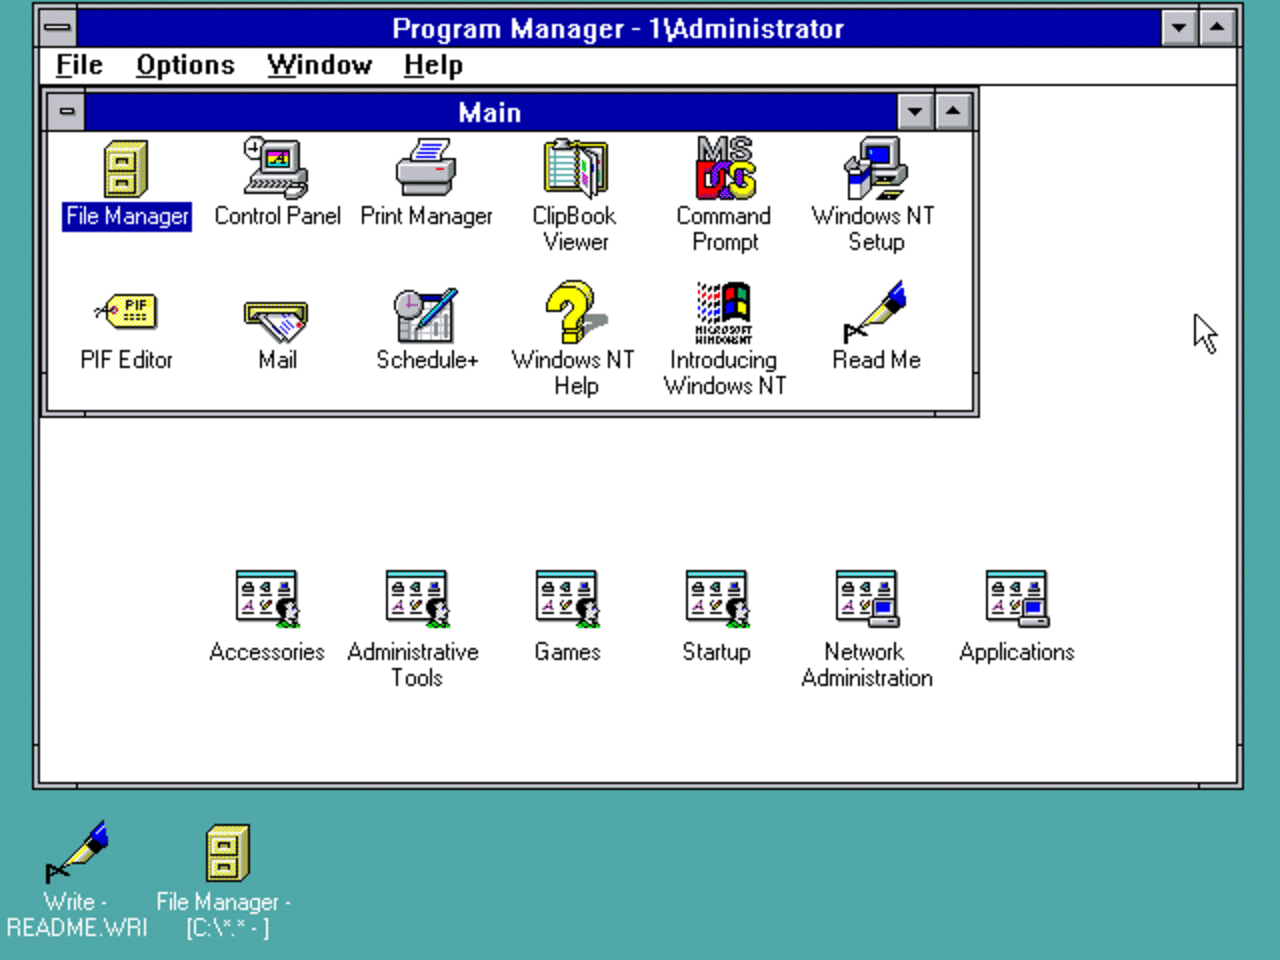Click the 'Network Administration' label text
This screenshot has height=960, width=1280.
[867, 665]
